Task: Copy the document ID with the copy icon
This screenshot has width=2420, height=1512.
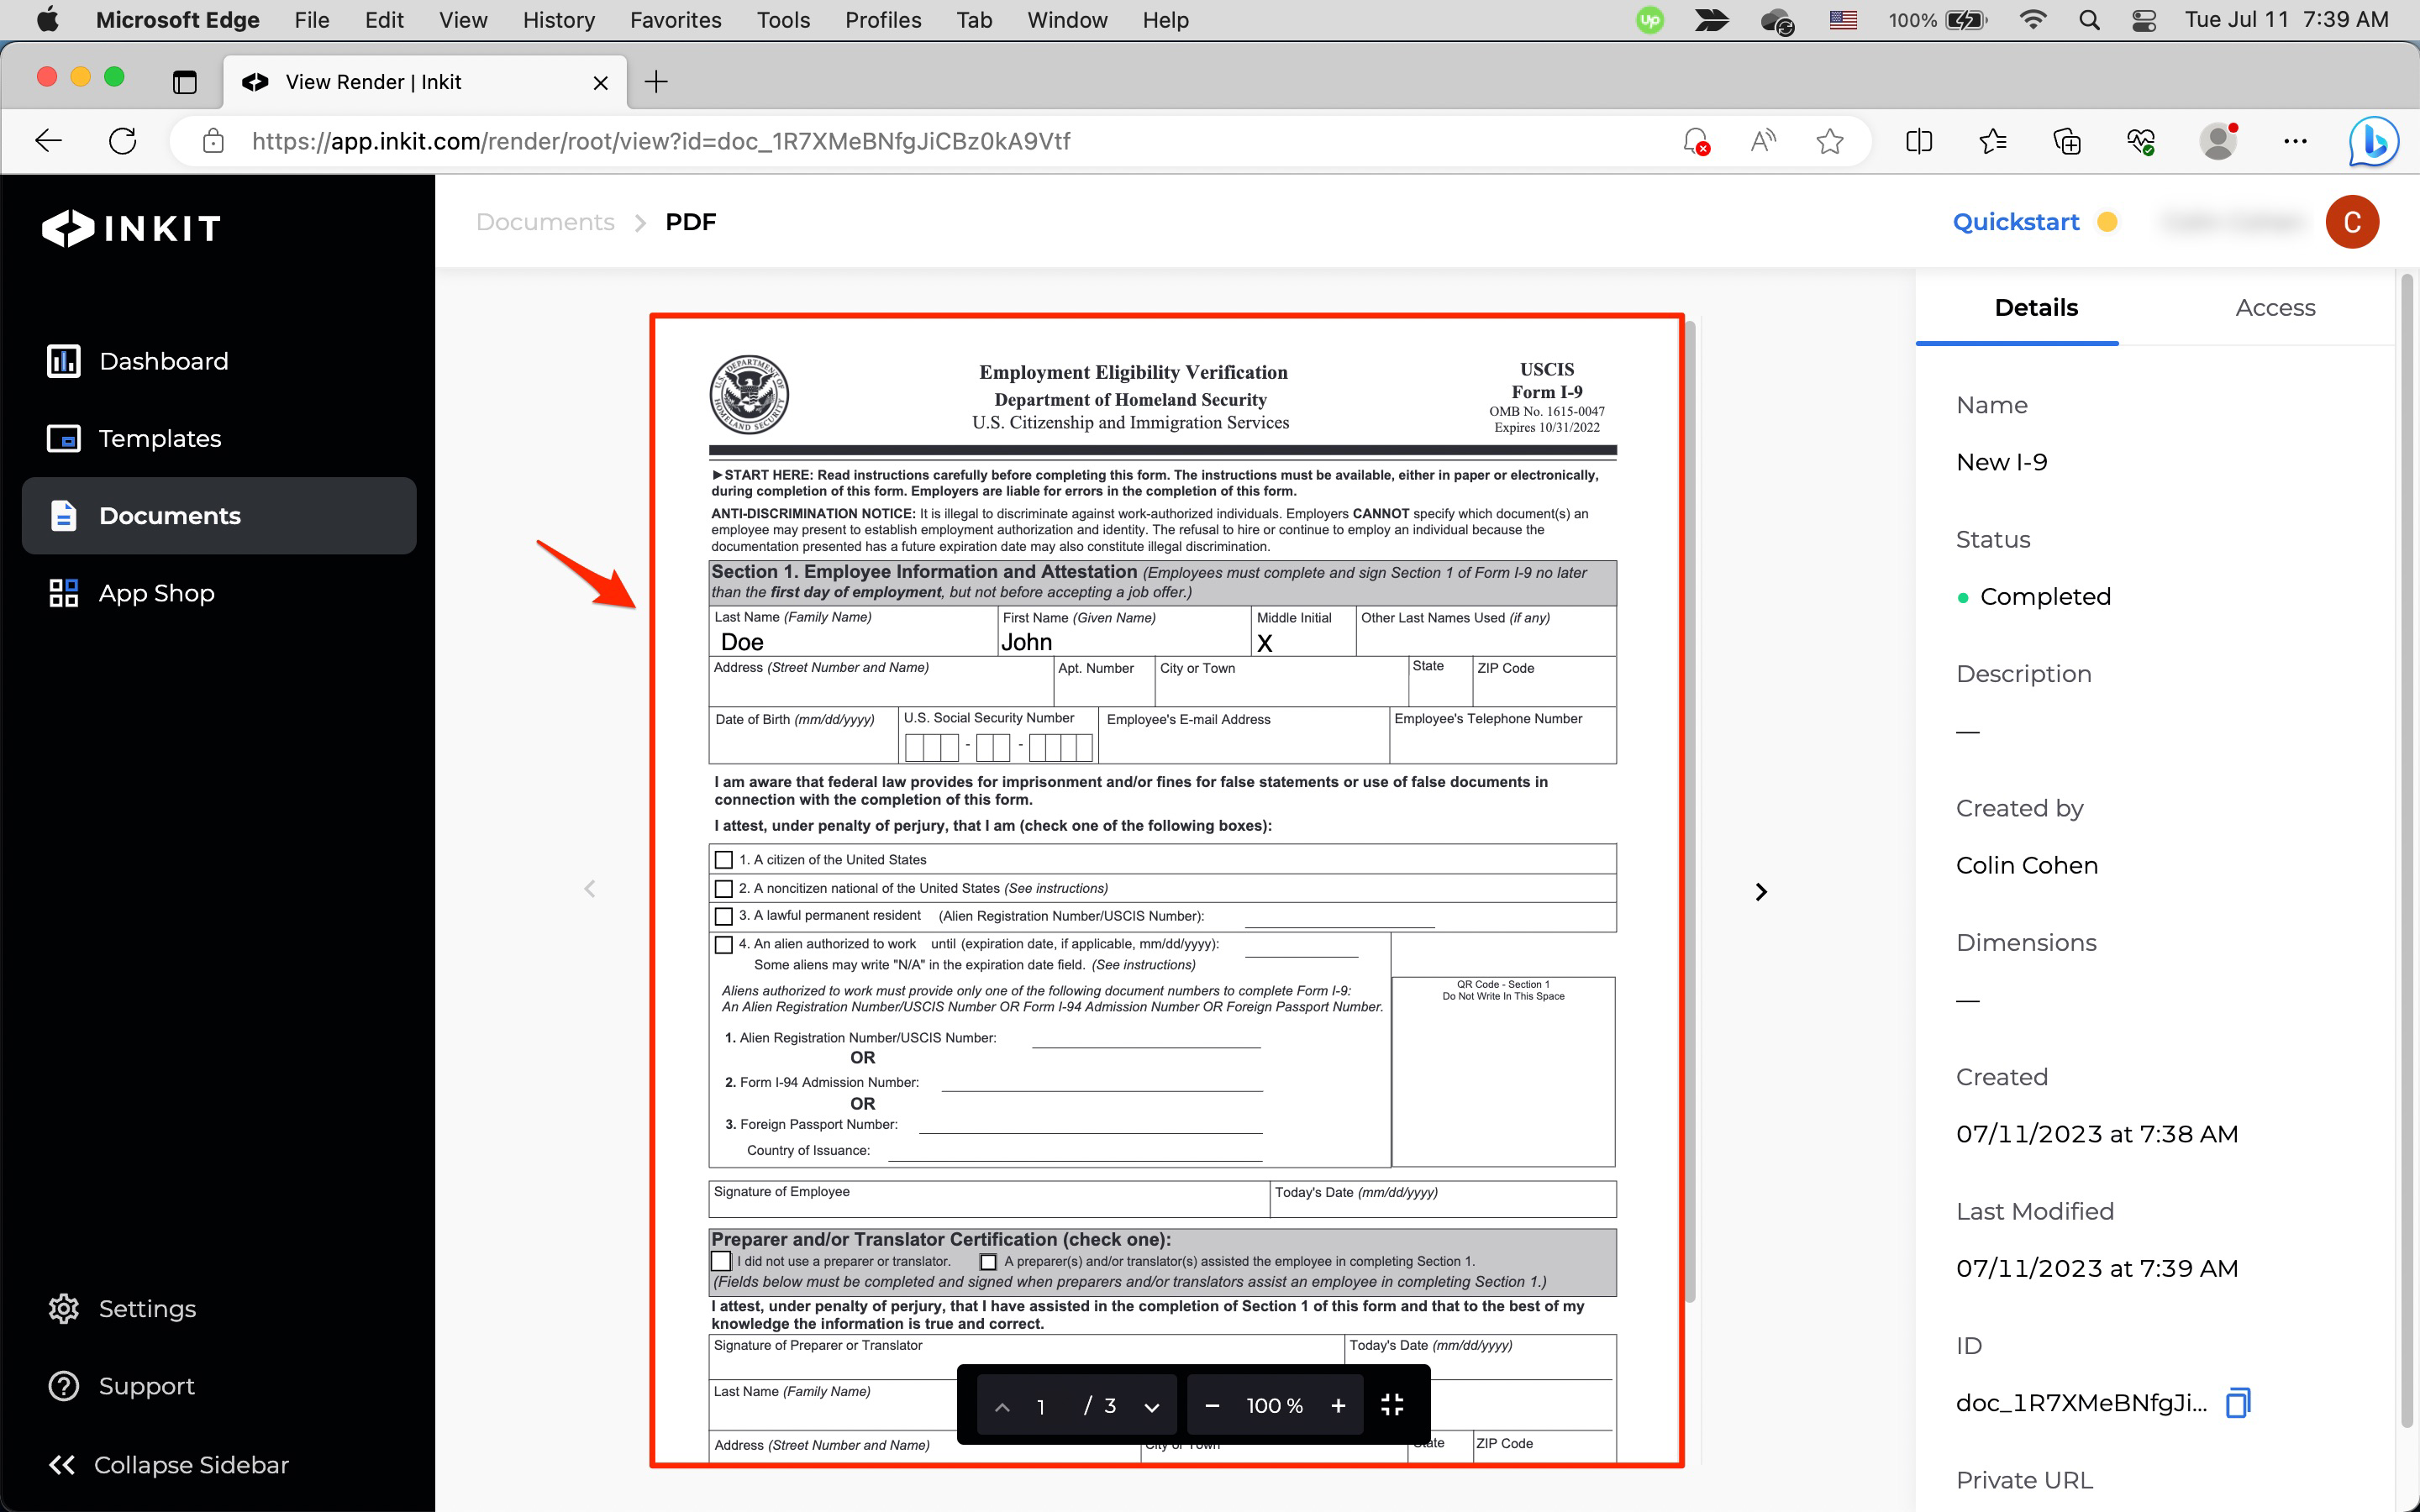Action: point(2238,1402)
